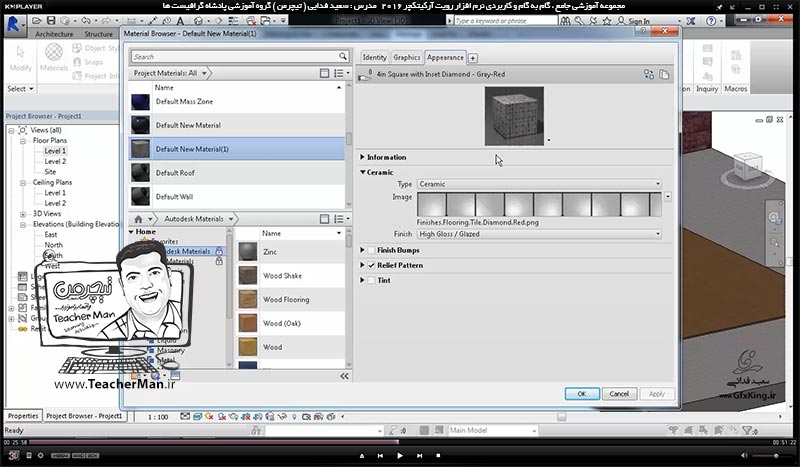Screen dimensions: 800x467
Task: Open the Main Model design options dropdown
Action: click(493, 430)
